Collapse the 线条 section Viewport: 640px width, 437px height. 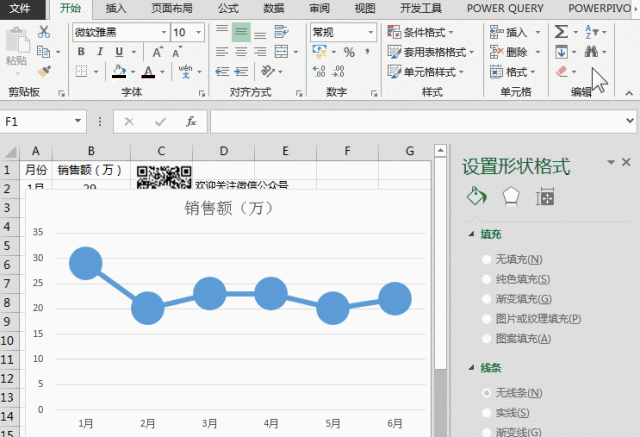472,368
